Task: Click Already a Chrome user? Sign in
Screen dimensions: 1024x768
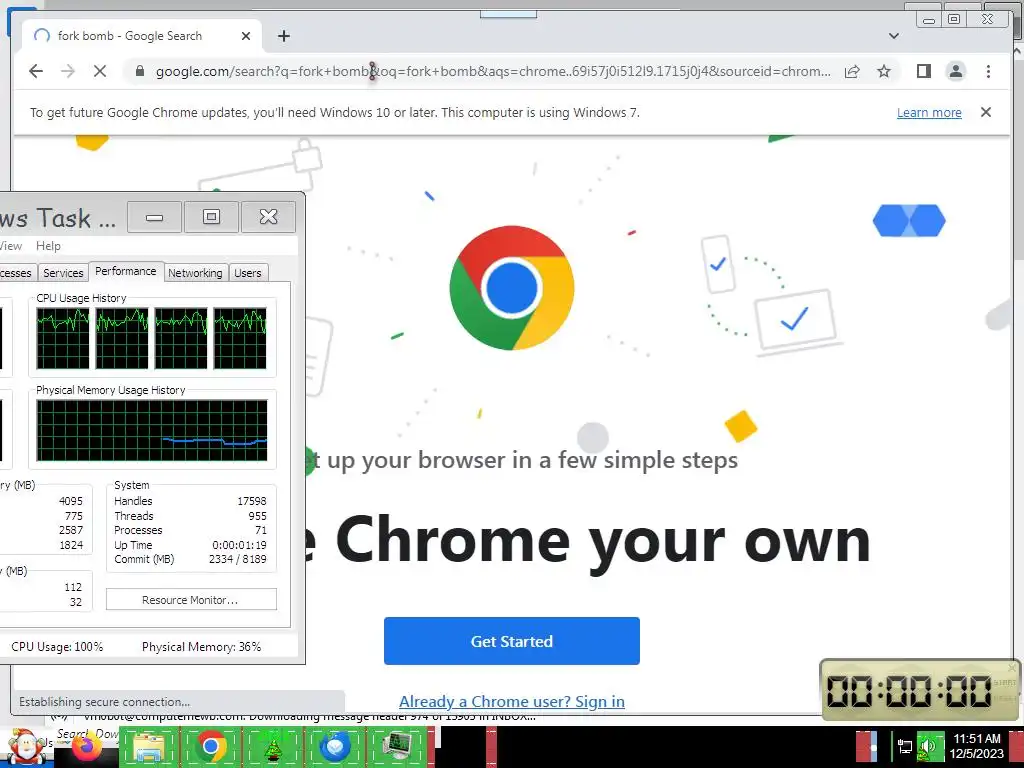Action: coord(511,701)
